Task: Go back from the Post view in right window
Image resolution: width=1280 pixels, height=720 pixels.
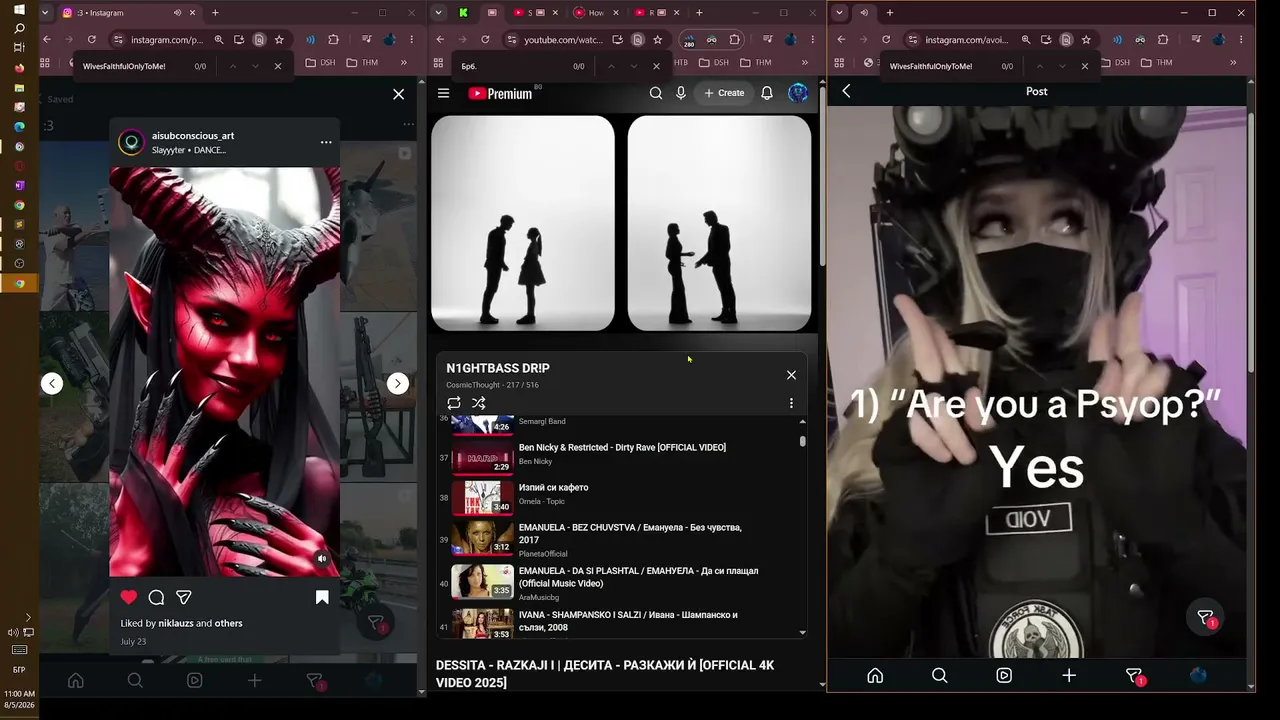Action: [x=846, y=91]
